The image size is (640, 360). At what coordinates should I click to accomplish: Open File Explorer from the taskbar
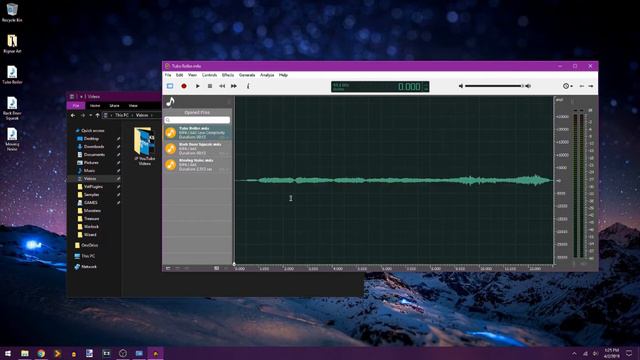point(25,353)
